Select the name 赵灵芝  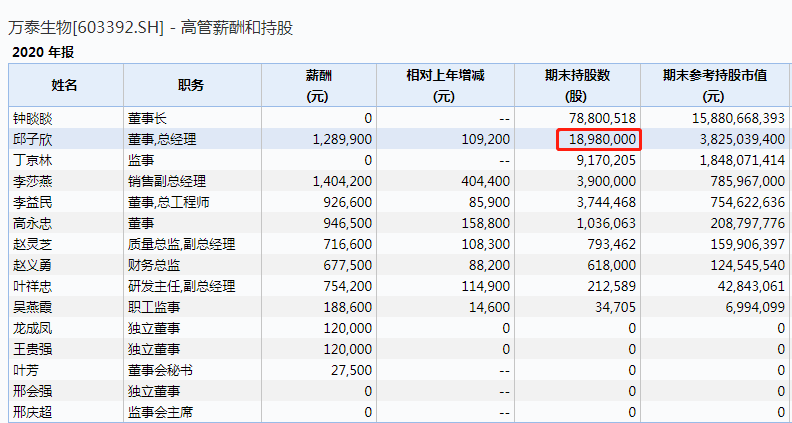pyautogui.click(x=33, y=245)
